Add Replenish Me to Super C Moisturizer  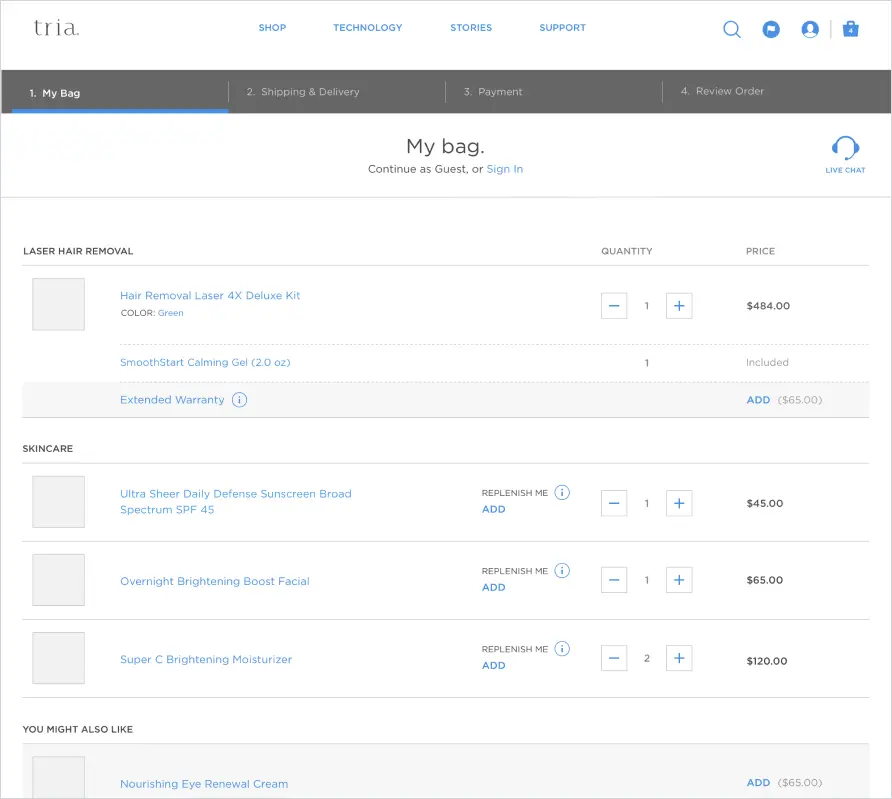point(494,665)
